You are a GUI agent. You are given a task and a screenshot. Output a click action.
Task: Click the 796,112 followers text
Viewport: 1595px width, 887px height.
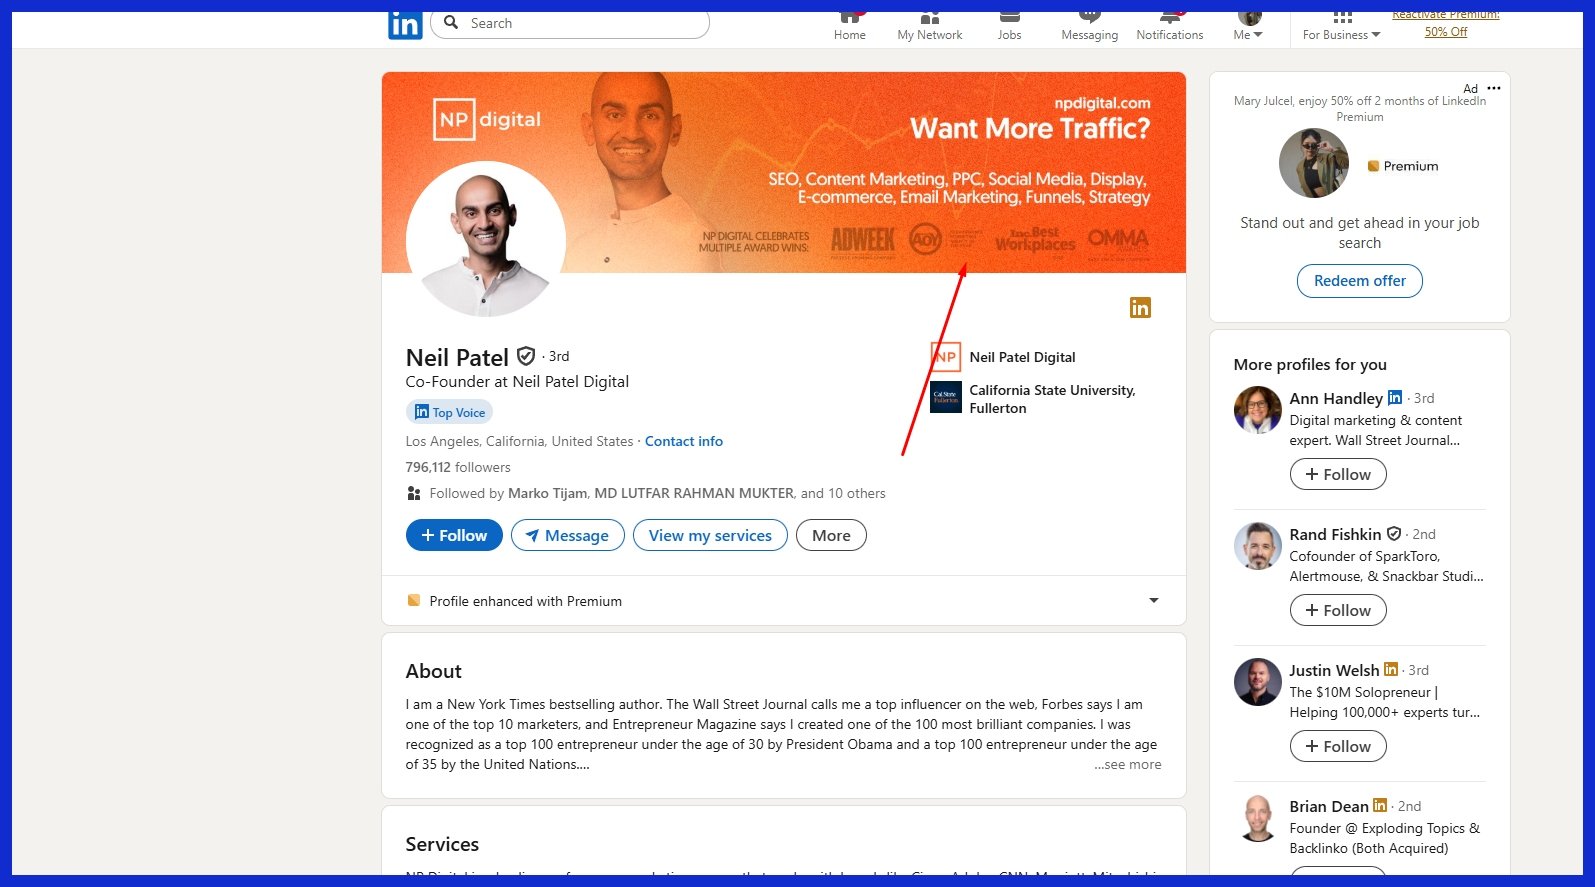tap(458, 467)
